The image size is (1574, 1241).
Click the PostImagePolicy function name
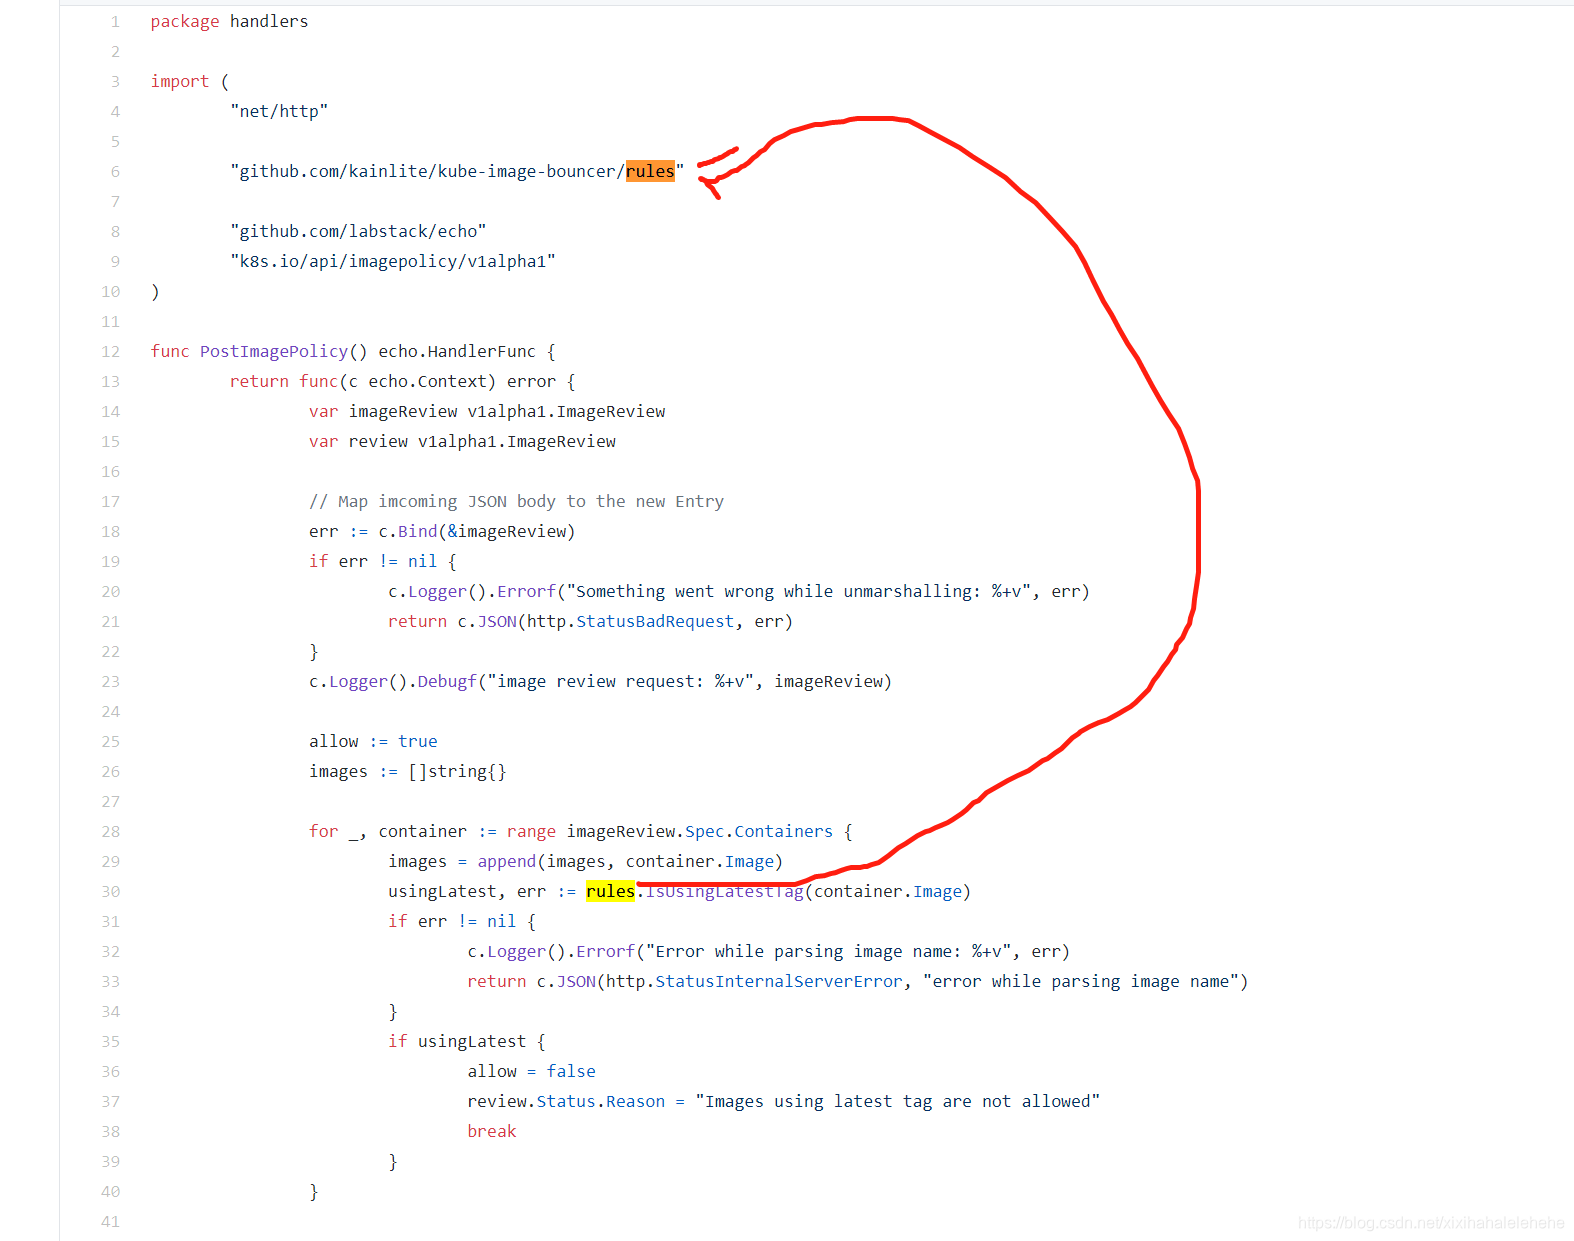coord(274,351)
